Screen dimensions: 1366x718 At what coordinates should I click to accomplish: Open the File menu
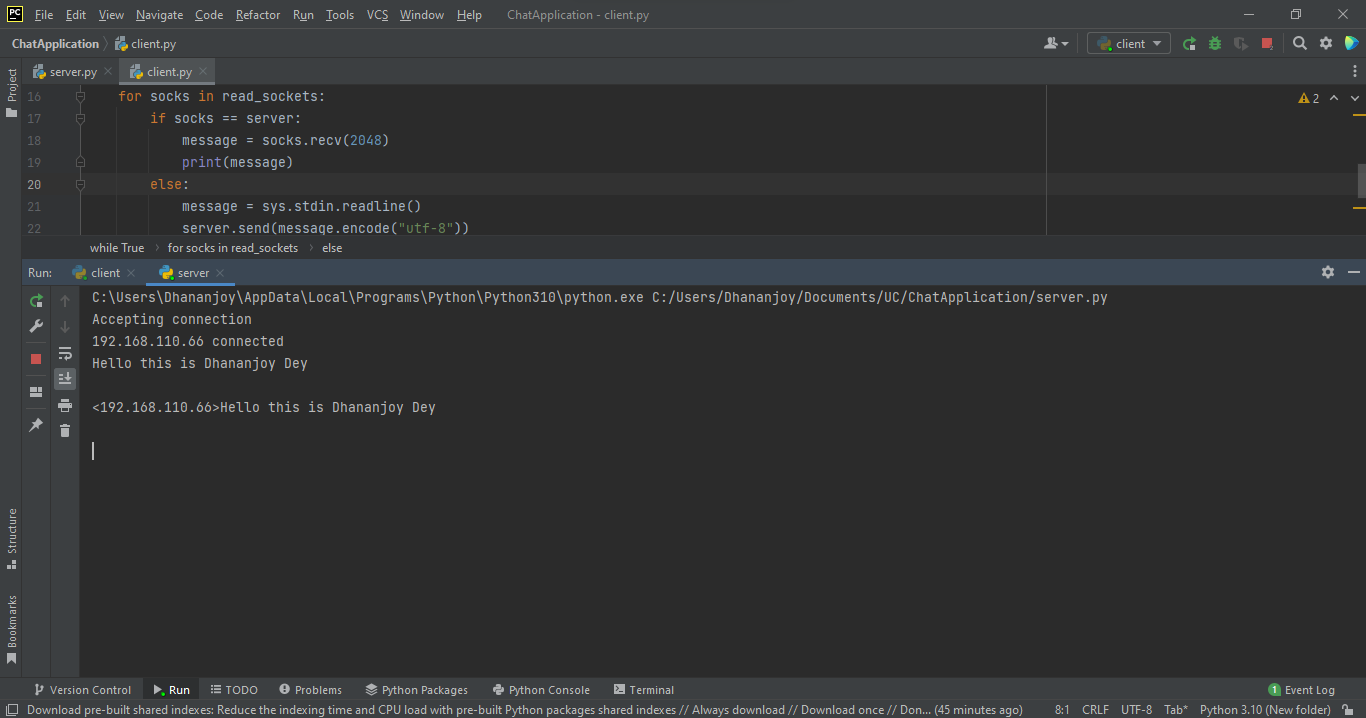point(44,15)
